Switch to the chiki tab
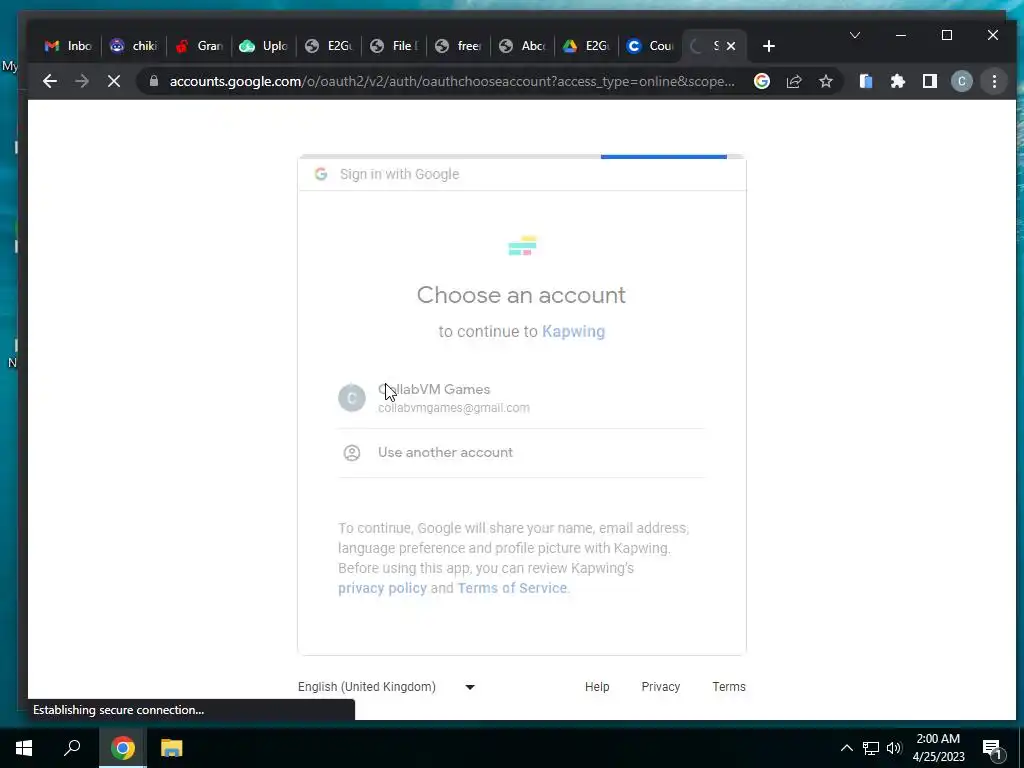Viewport: 1024px width, 768px height. (x=133, y=46)
